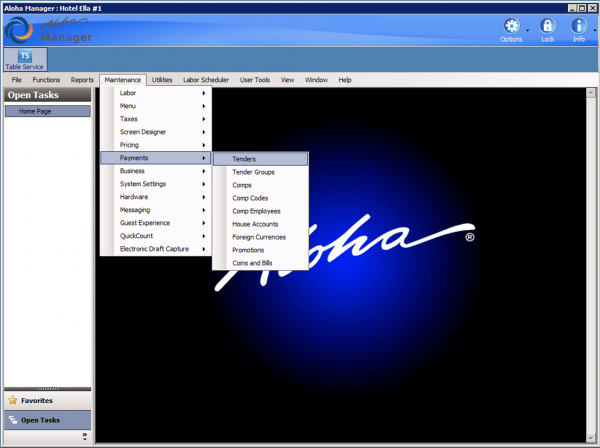Click the Favorites panel button

tap(48, 401)
